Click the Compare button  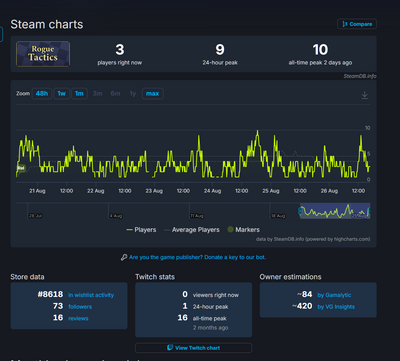(357, 24)
